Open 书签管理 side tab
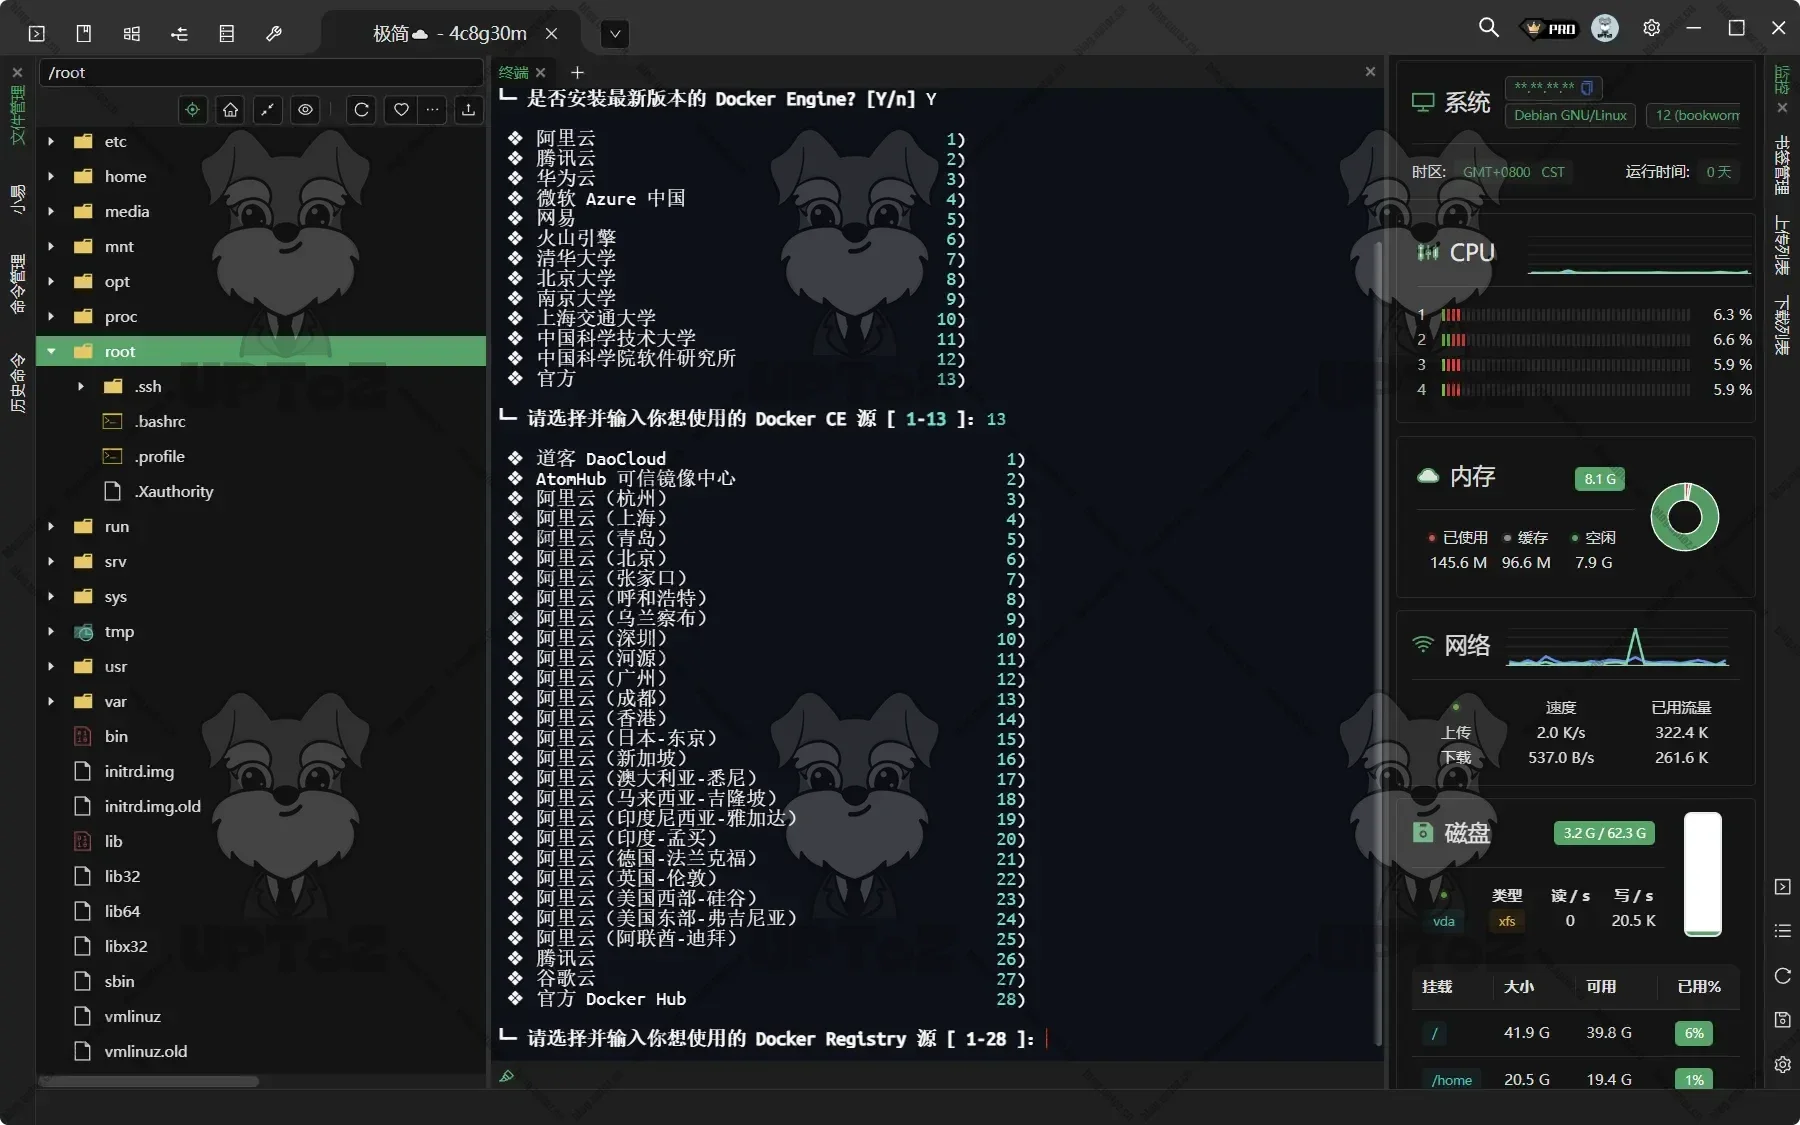Screen dimensions: 1800x1125 pyautogui.click(x=1782, y=165)
